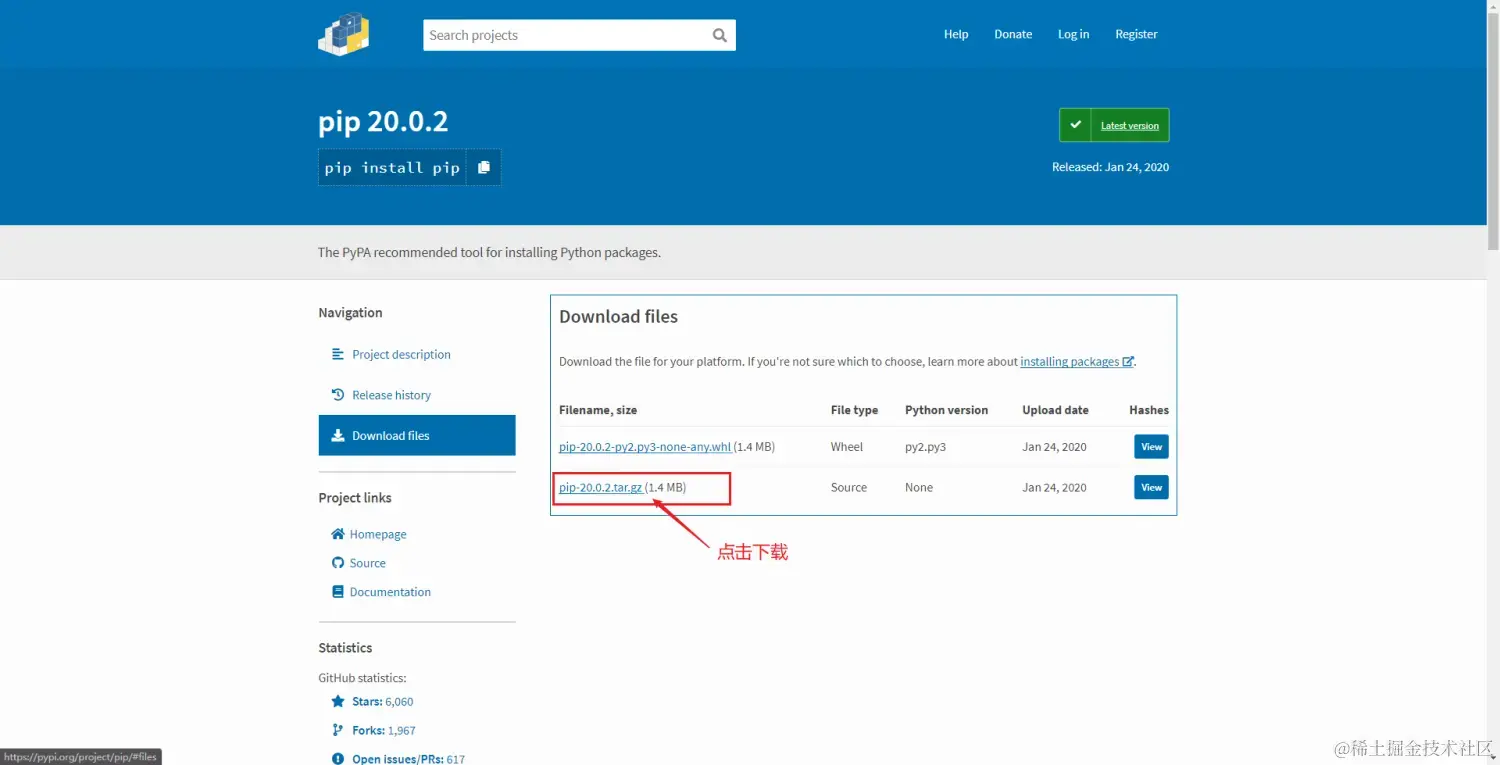Open the Donate page
Viewport: 1500px width, 765px height.
point(1013,34)
